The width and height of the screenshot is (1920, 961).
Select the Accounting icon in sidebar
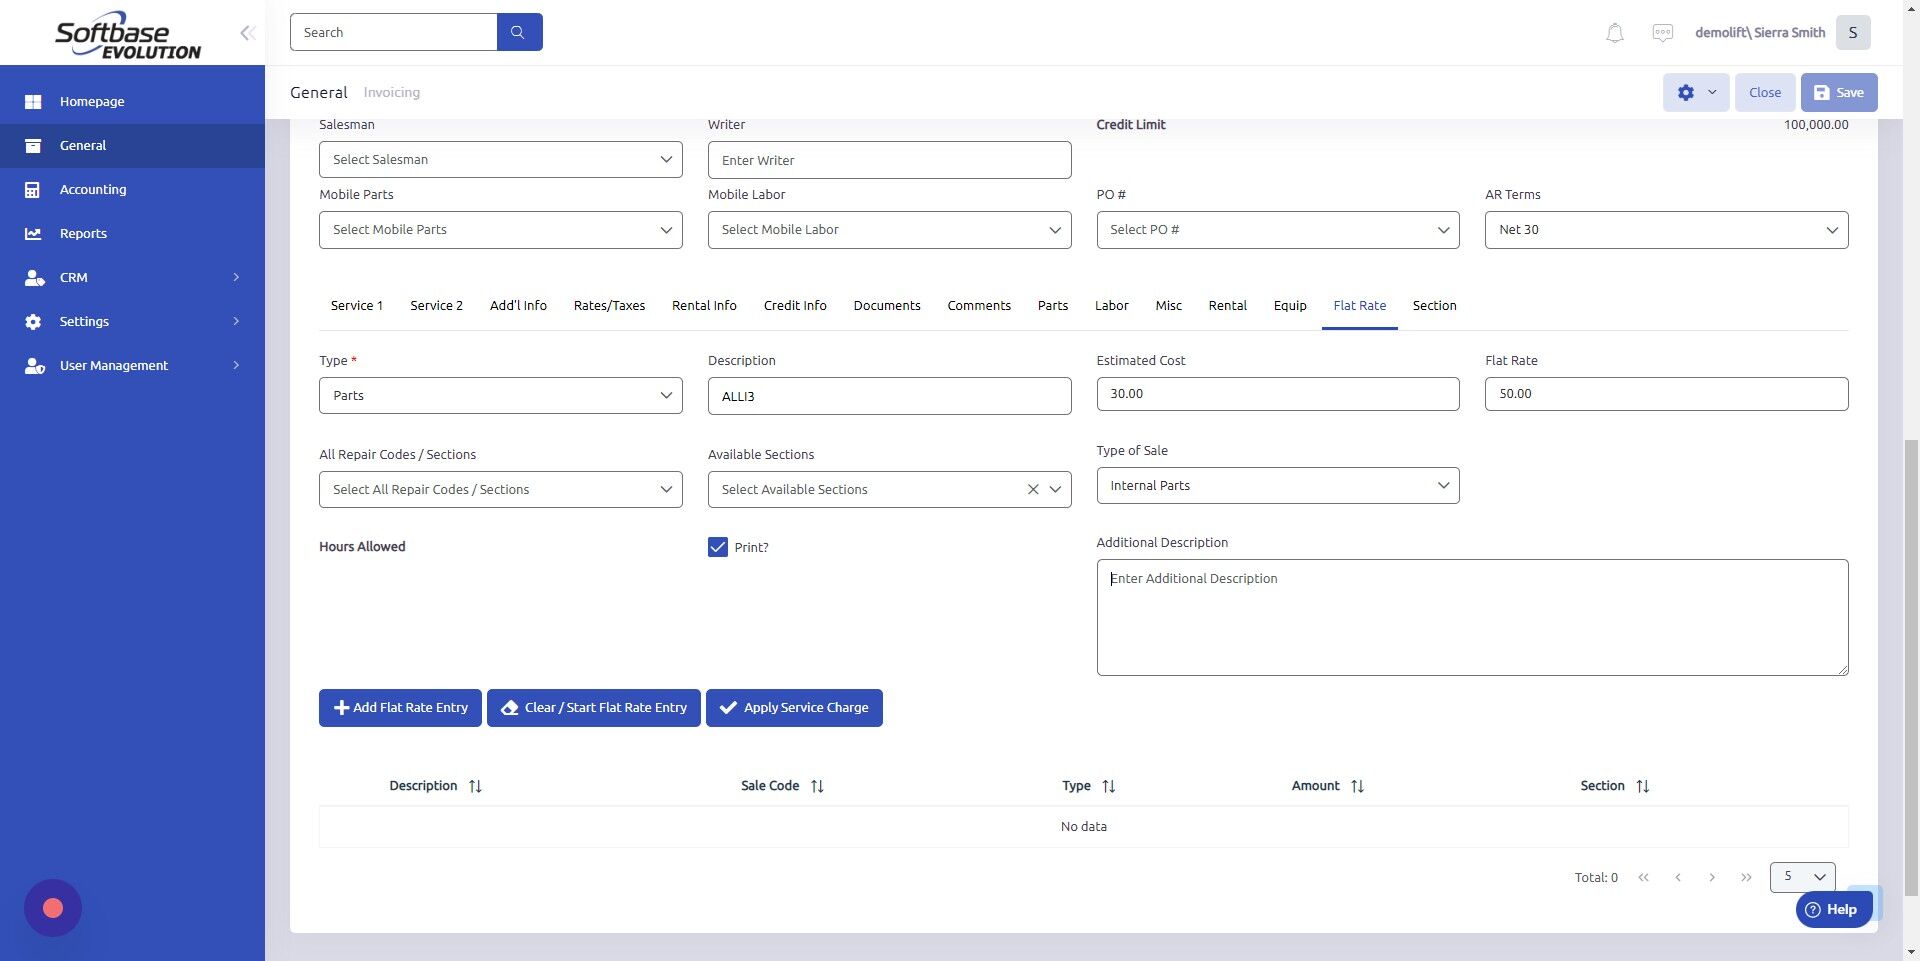pos(35,189)
